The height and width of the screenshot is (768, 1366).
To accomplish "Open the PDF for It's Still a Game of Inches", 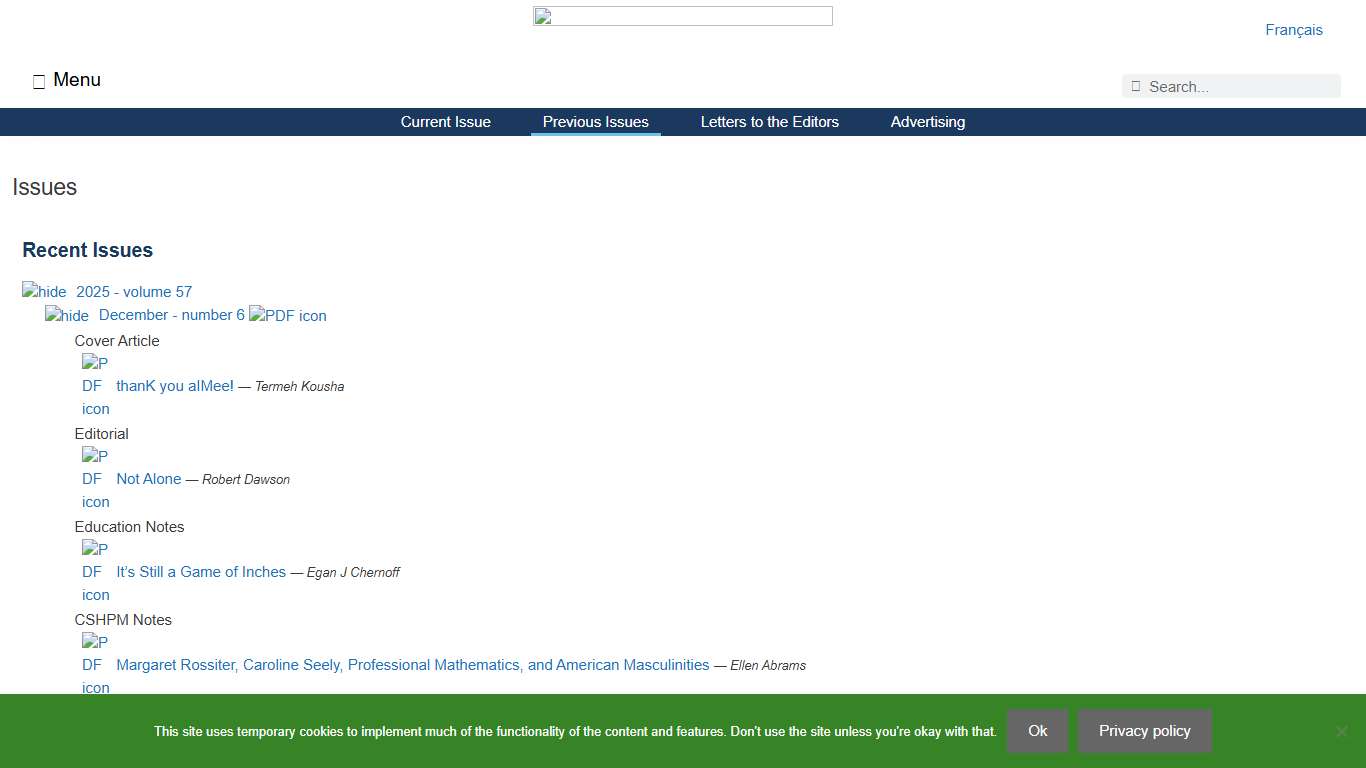I will [93, 571].
